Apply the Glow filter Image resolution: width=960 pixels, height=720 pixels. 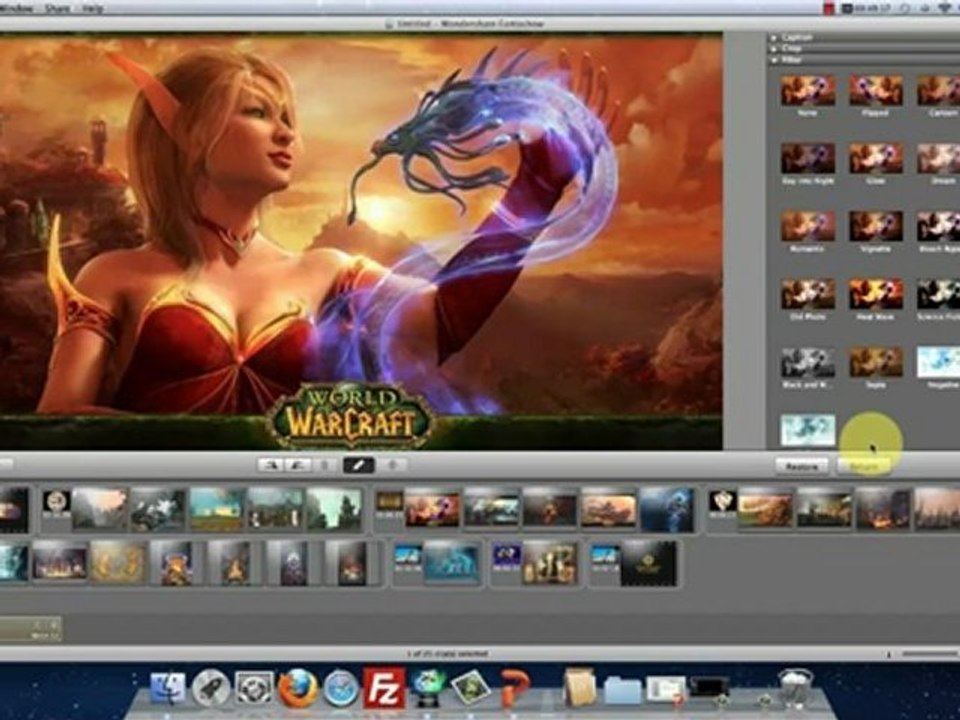pos(876,159)
